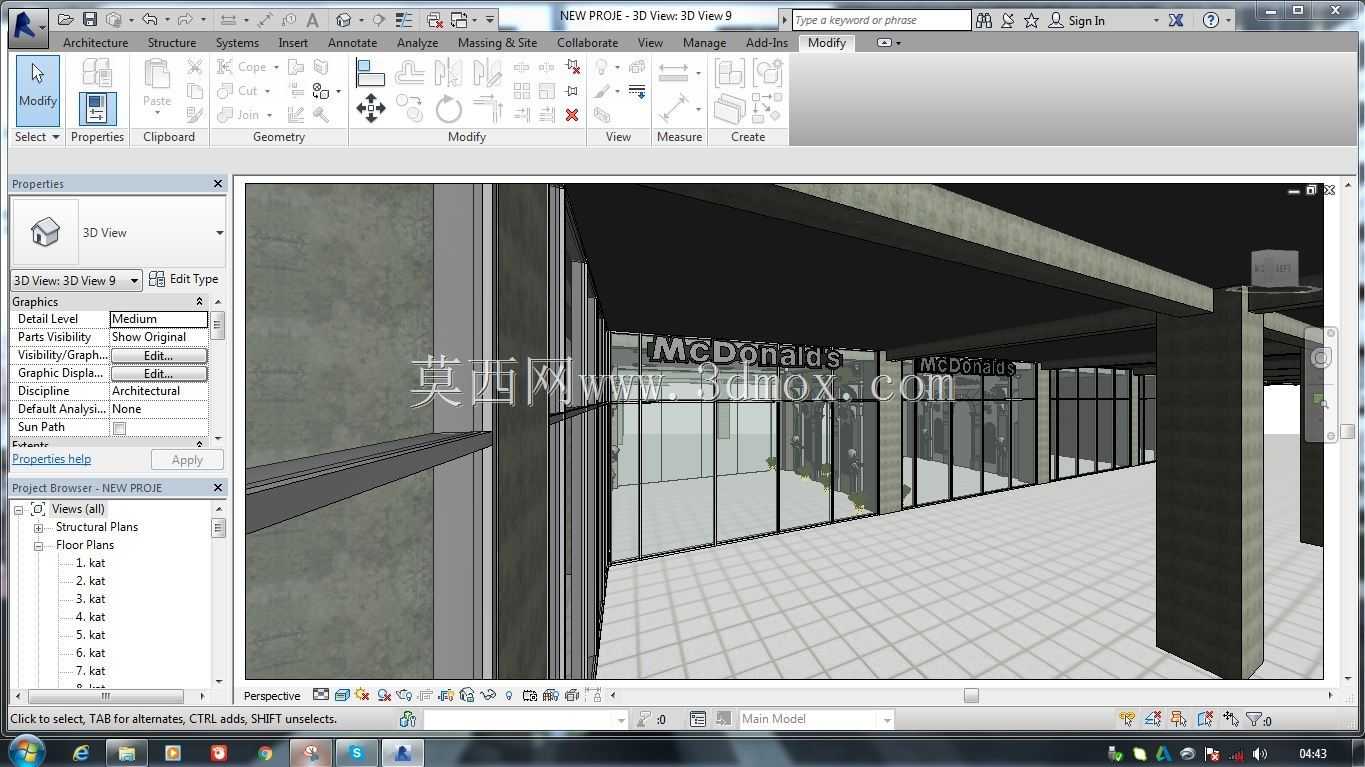Image resolution: width=1365 pixels, height=767 pixels.
Task: Click the Thin Lines icon in quick access toolbar
Action: [x=404, y=20]
